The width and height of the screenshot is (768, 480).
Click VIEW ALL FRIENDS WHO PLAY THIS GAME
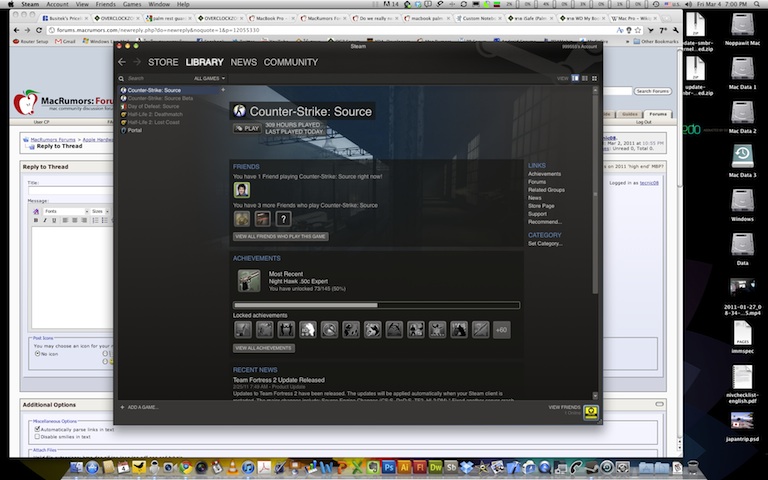281,237
